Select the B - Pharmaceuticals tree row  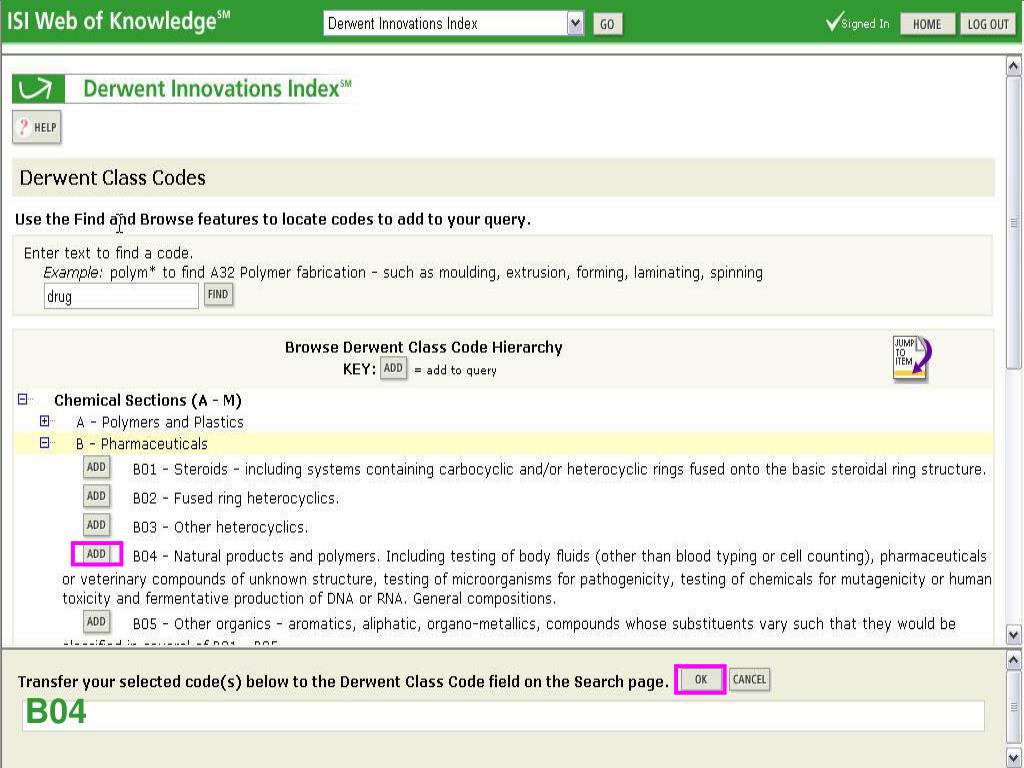[x=503, y=443]
